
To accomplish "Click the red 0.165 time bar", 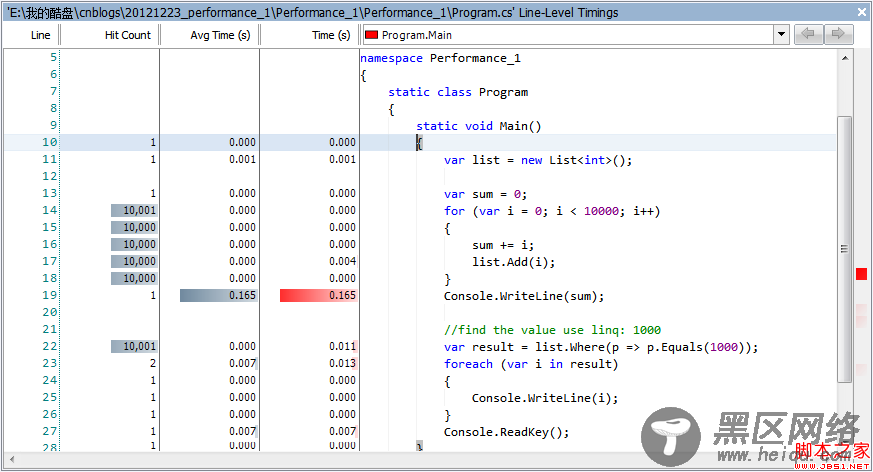I will pos(318,295).
